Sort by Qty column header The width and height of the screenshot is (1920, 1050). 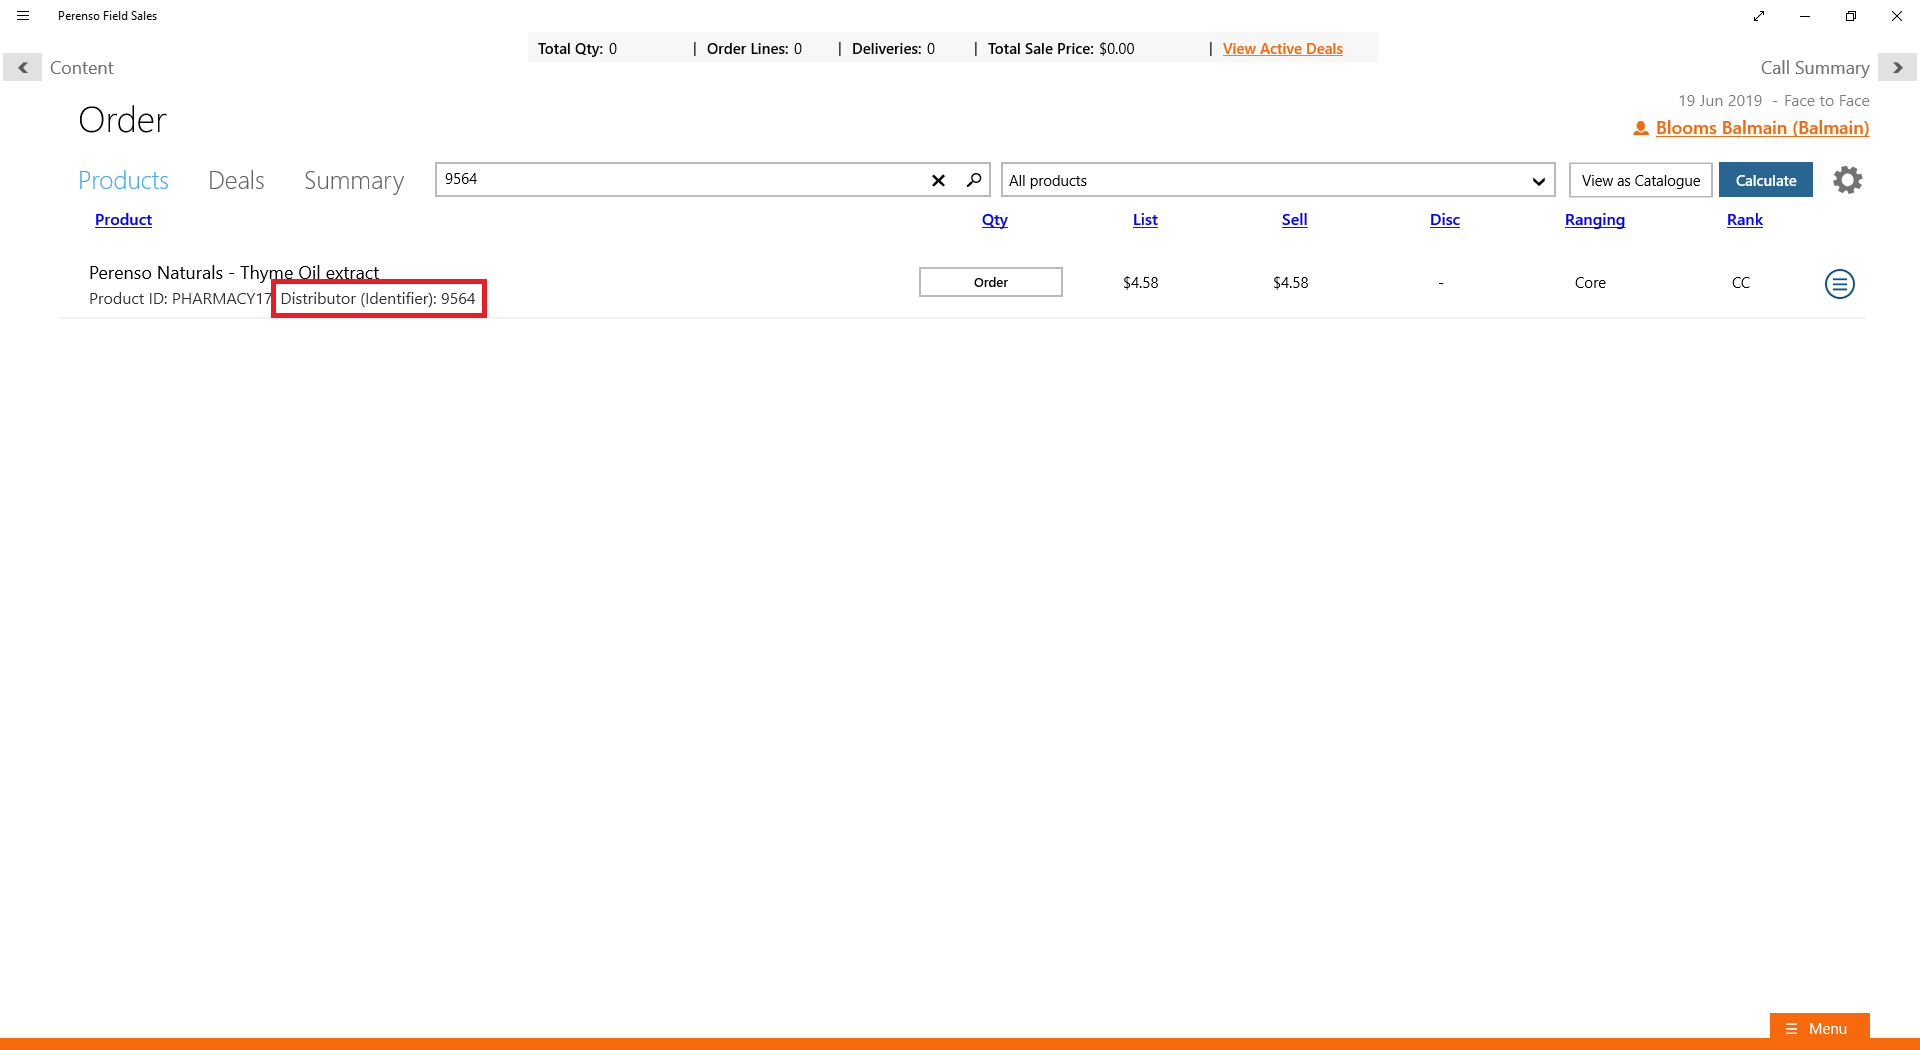coord(994,220)
